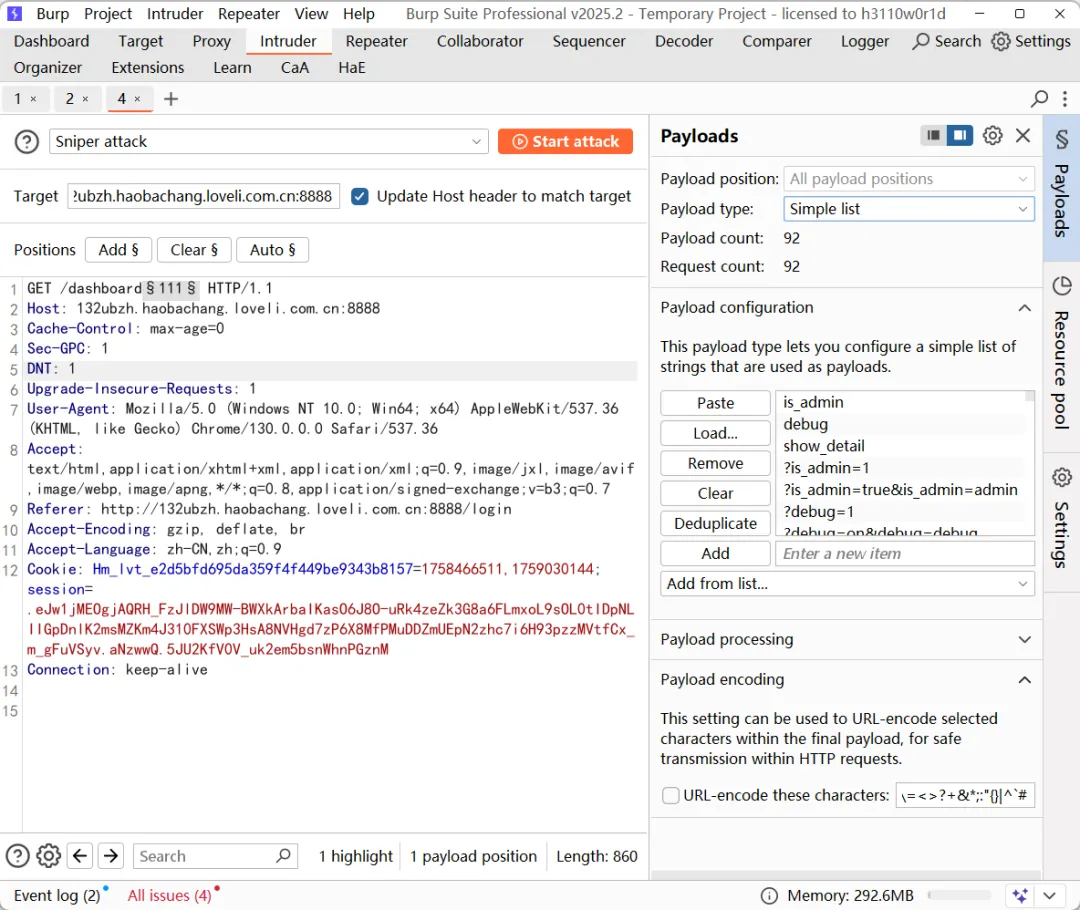Open the Sniper attack type dropdown
This screenshot has width=1080, height=910.
click(269, 142)
